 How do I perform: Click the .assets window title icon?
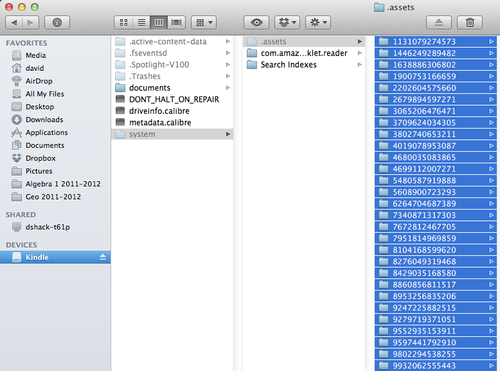[379, 7]
